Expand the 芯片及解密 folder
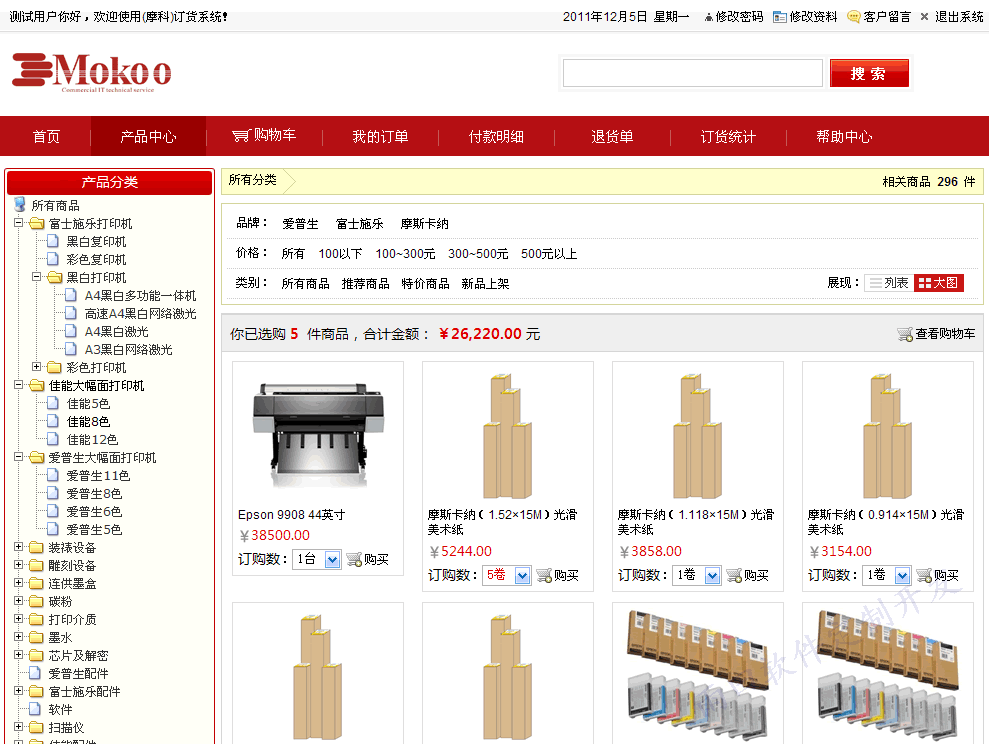Viewport: 989px width, 744px height. [x=18, y=656]
